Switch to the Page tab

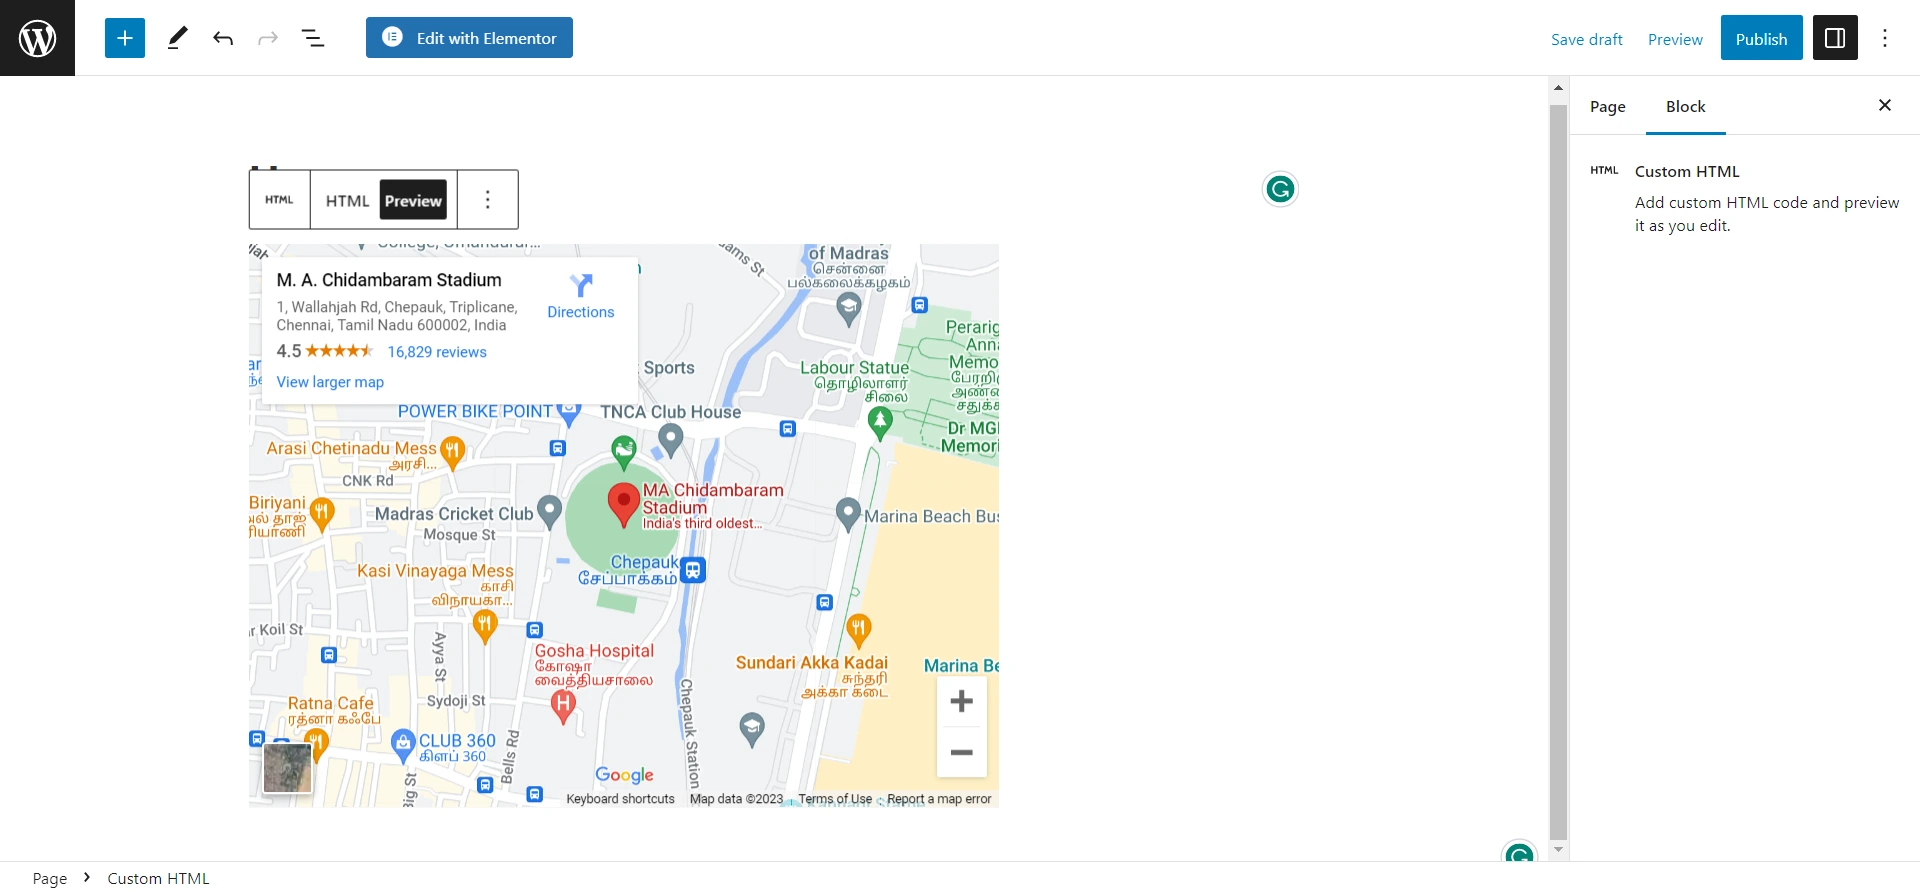coord(1607,106)
